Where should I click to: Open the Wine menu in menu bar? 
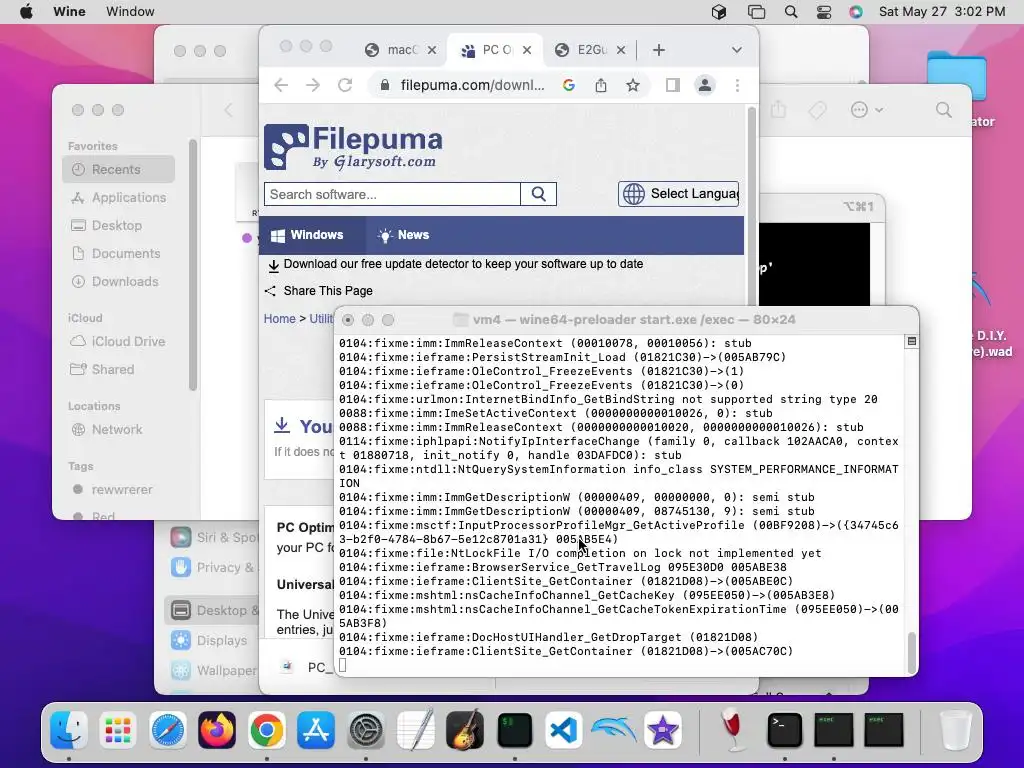pos(69,12)
